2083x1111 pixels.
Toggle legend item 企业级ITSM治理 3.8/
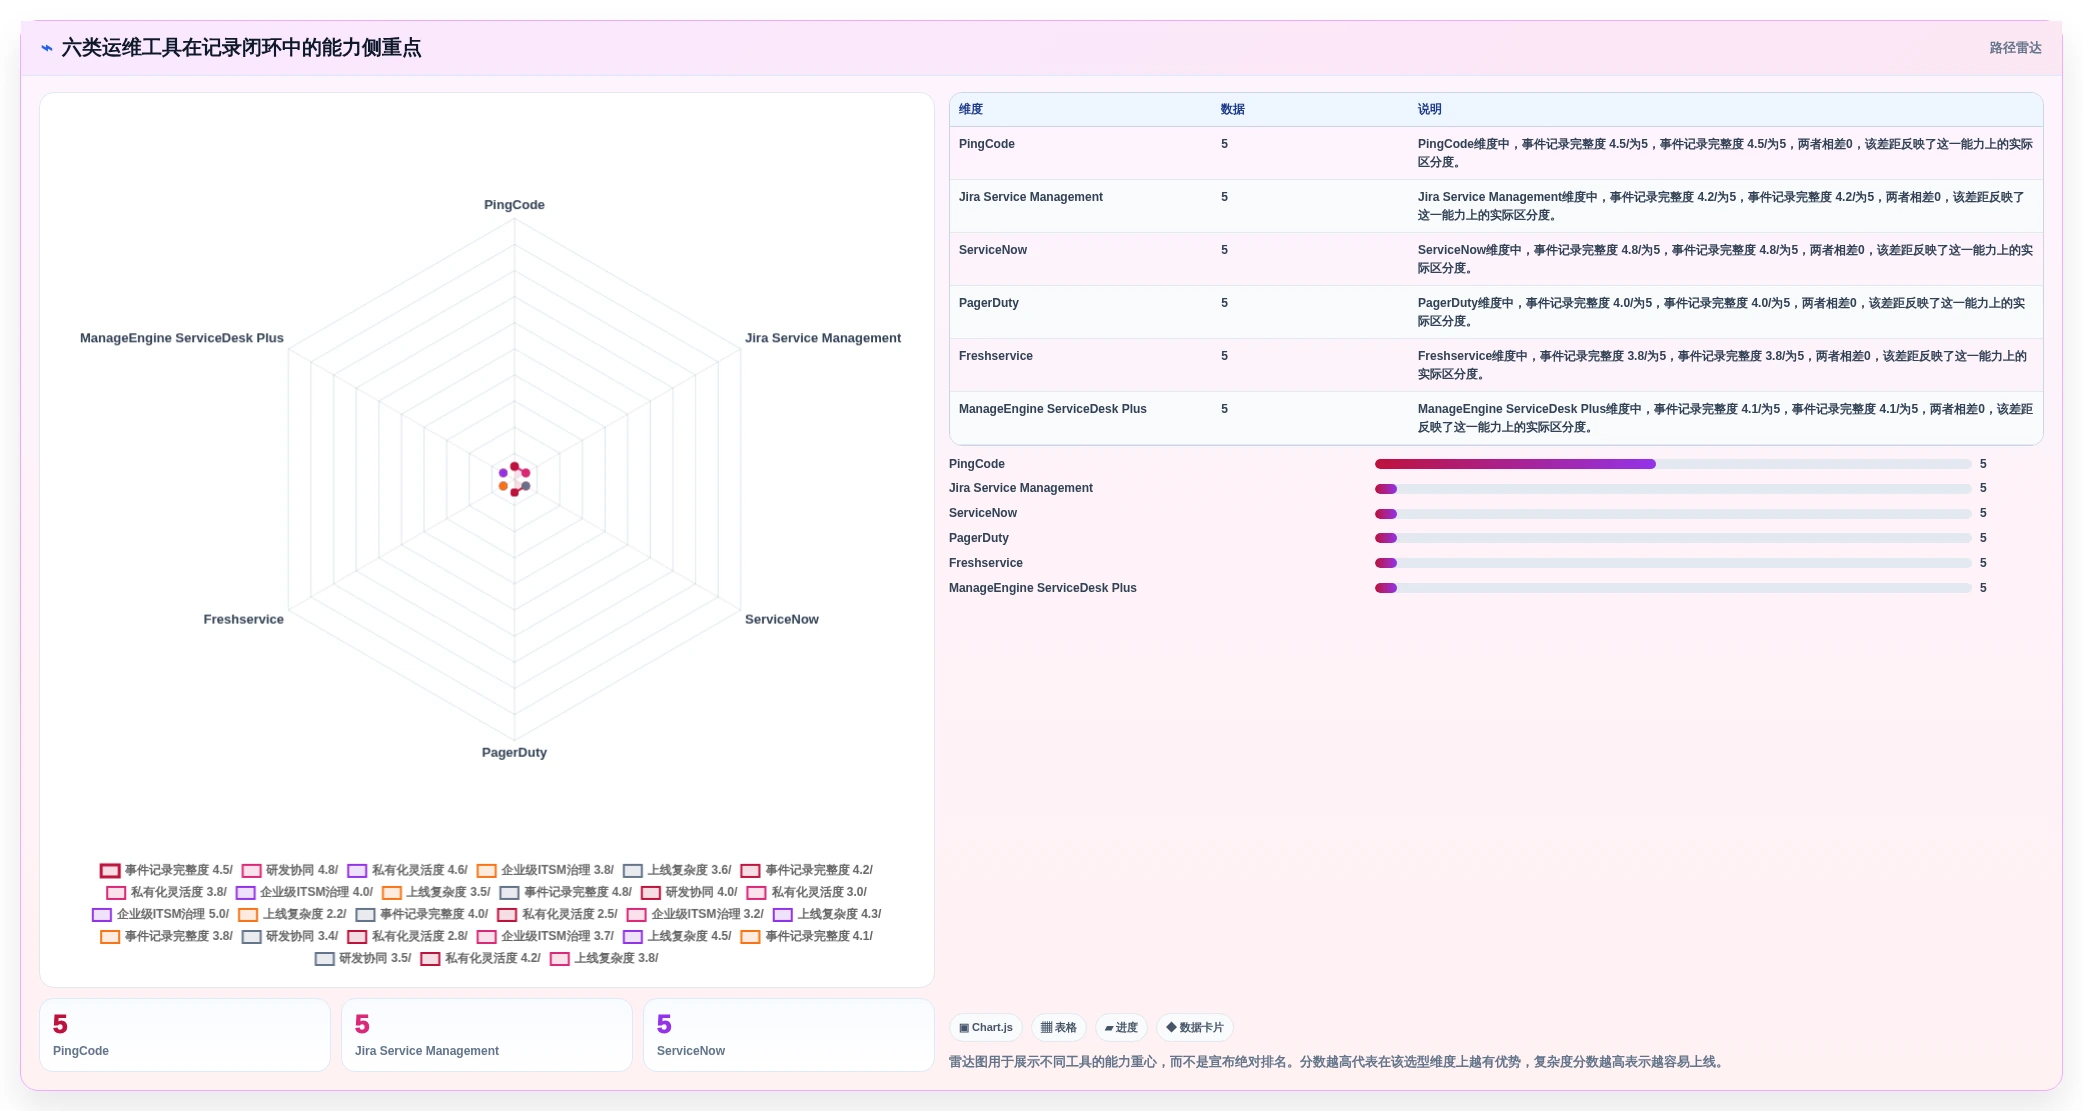[x=545, y=871]
